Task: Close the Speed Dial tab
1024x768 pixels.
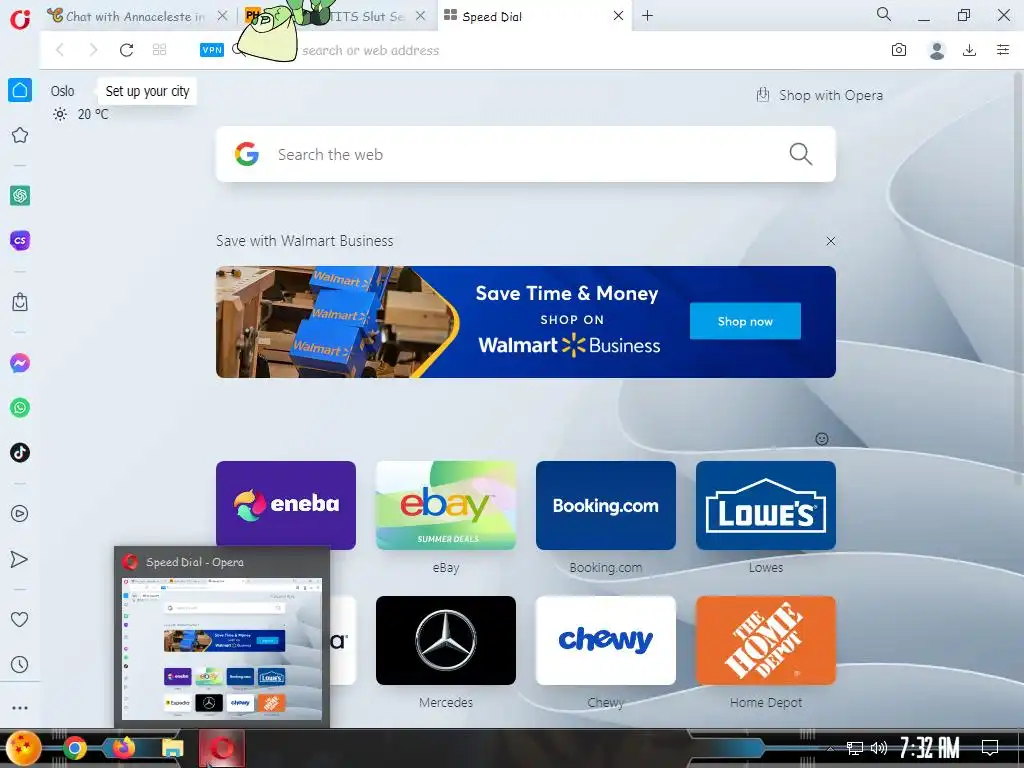Action: tap(618, 16)
